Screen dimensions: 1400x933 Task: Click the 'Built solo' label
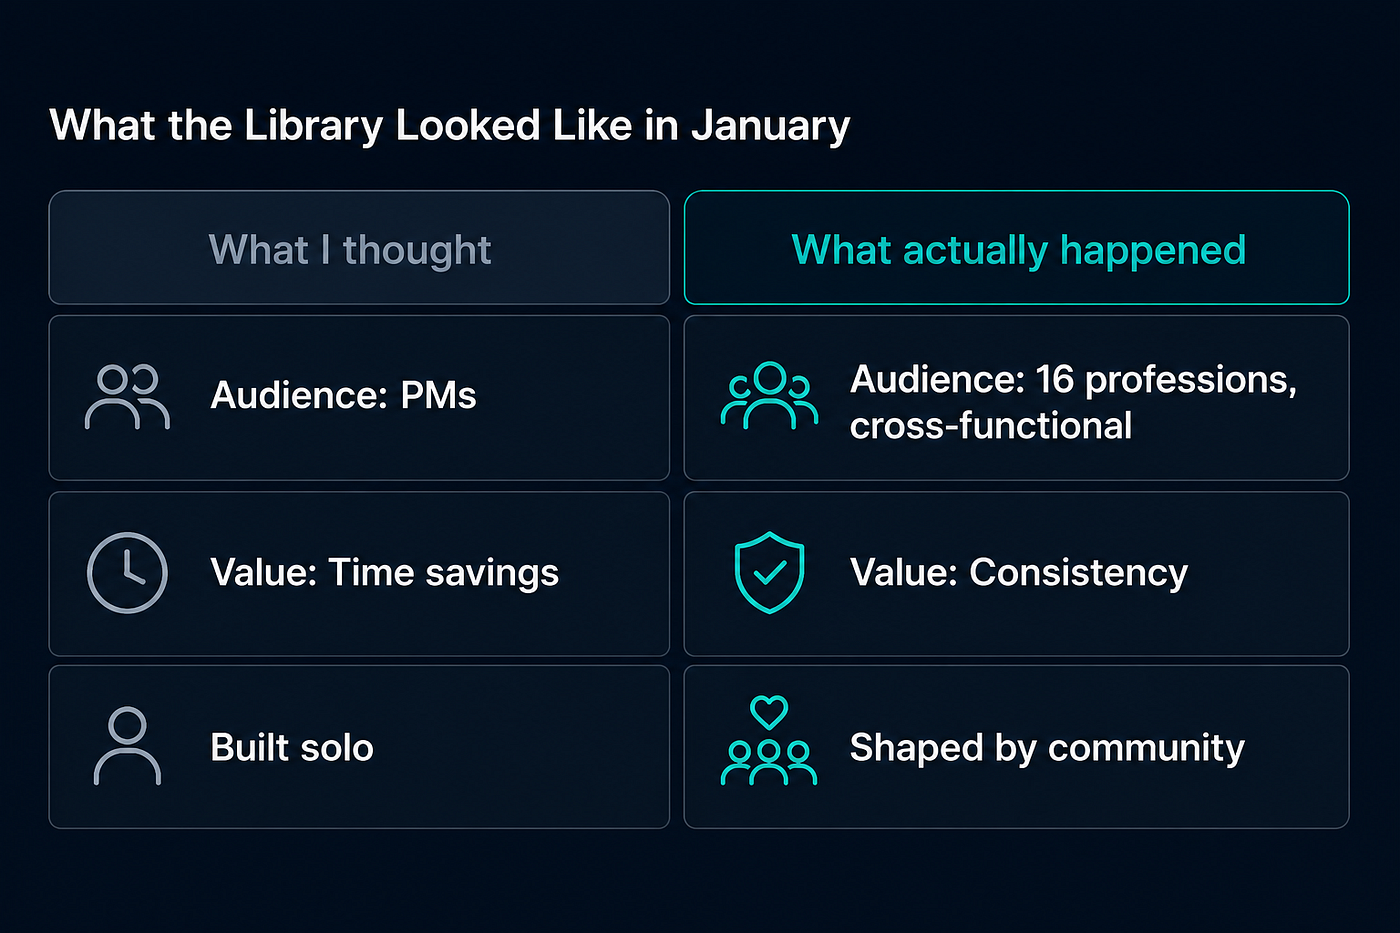292,748
